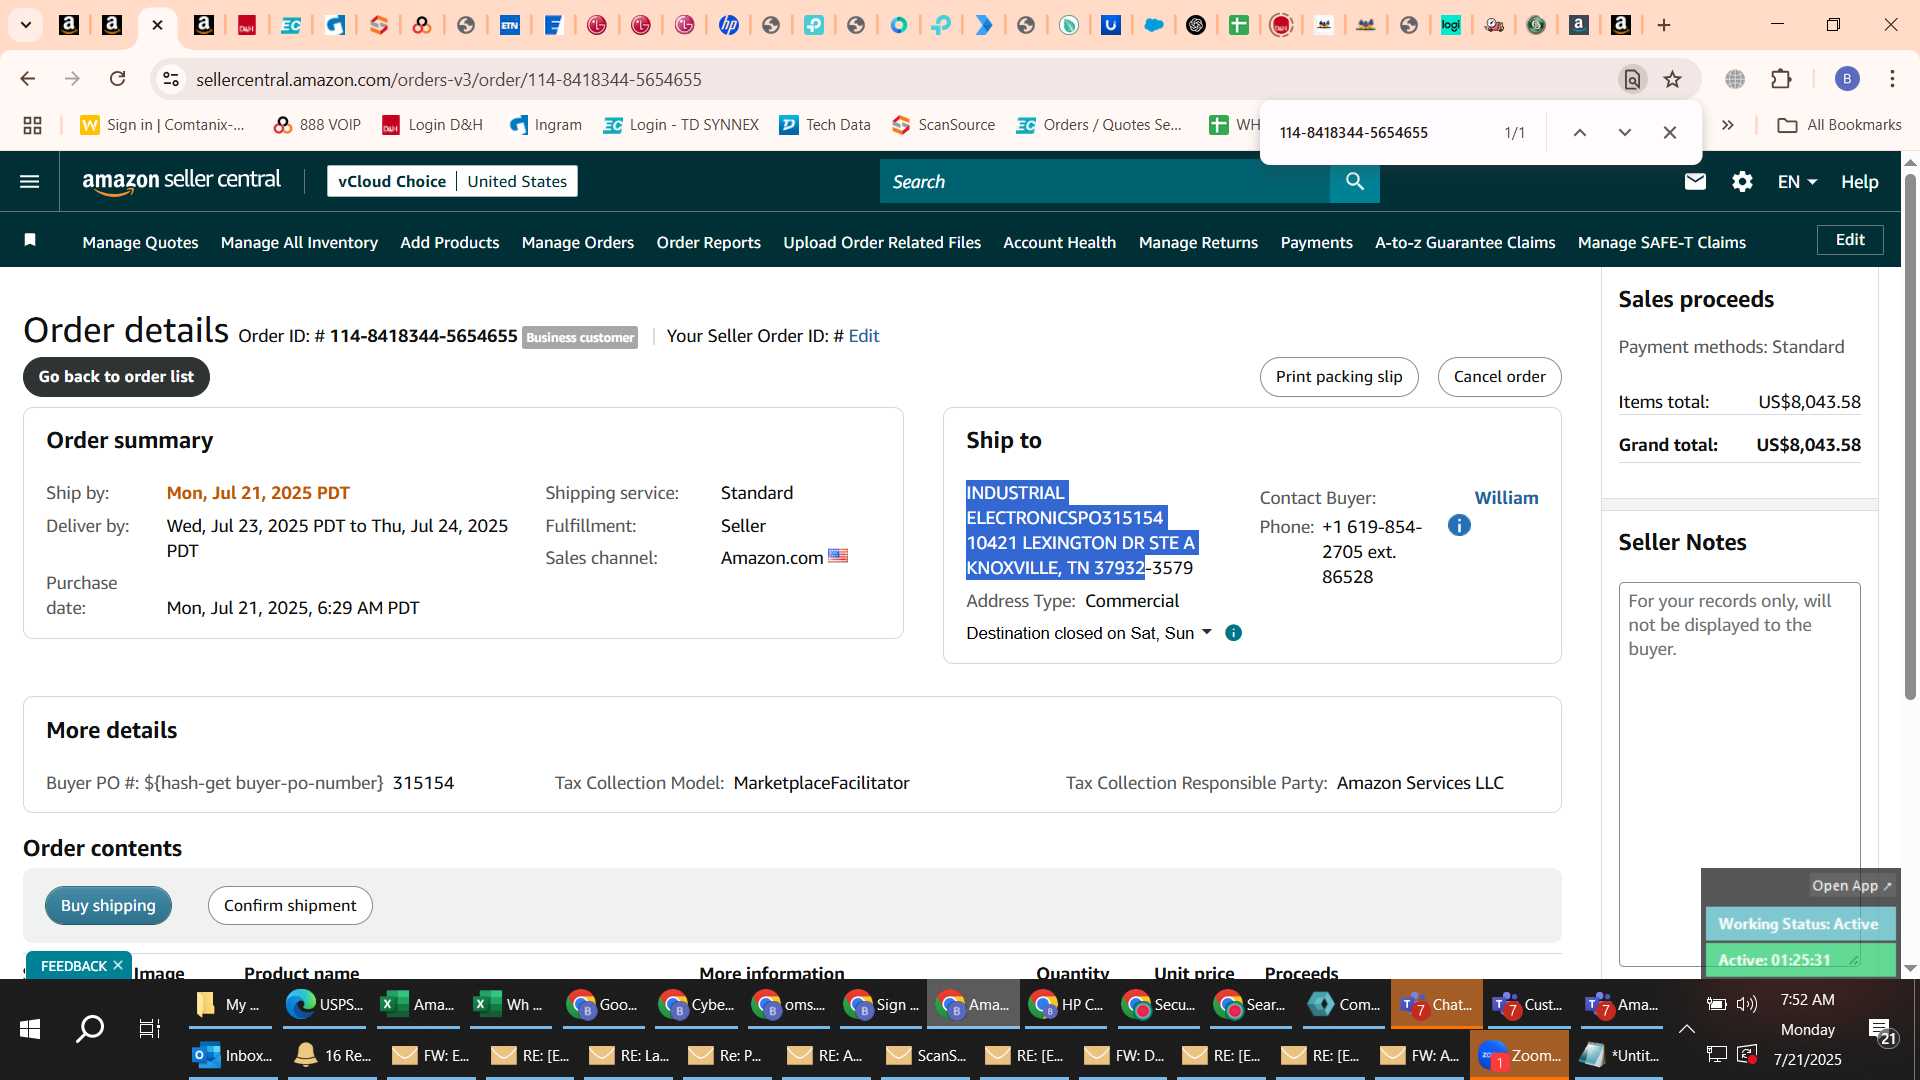1920x1080 pixels.
Task: Reload the current page
Action: 117,79
